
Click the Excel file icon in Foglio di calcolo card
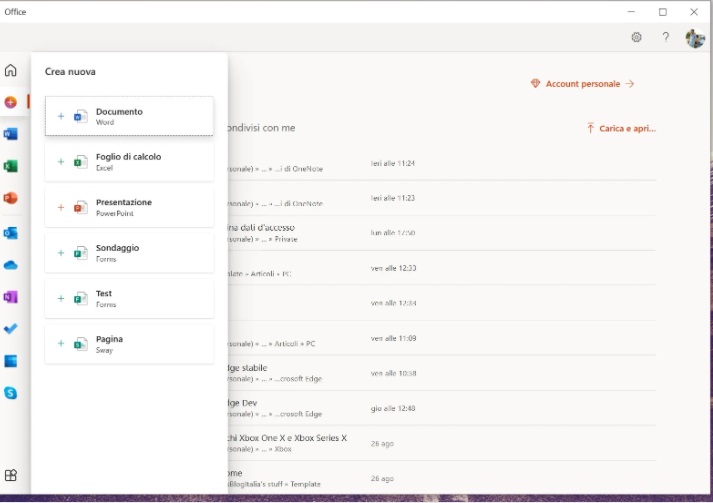80,162
